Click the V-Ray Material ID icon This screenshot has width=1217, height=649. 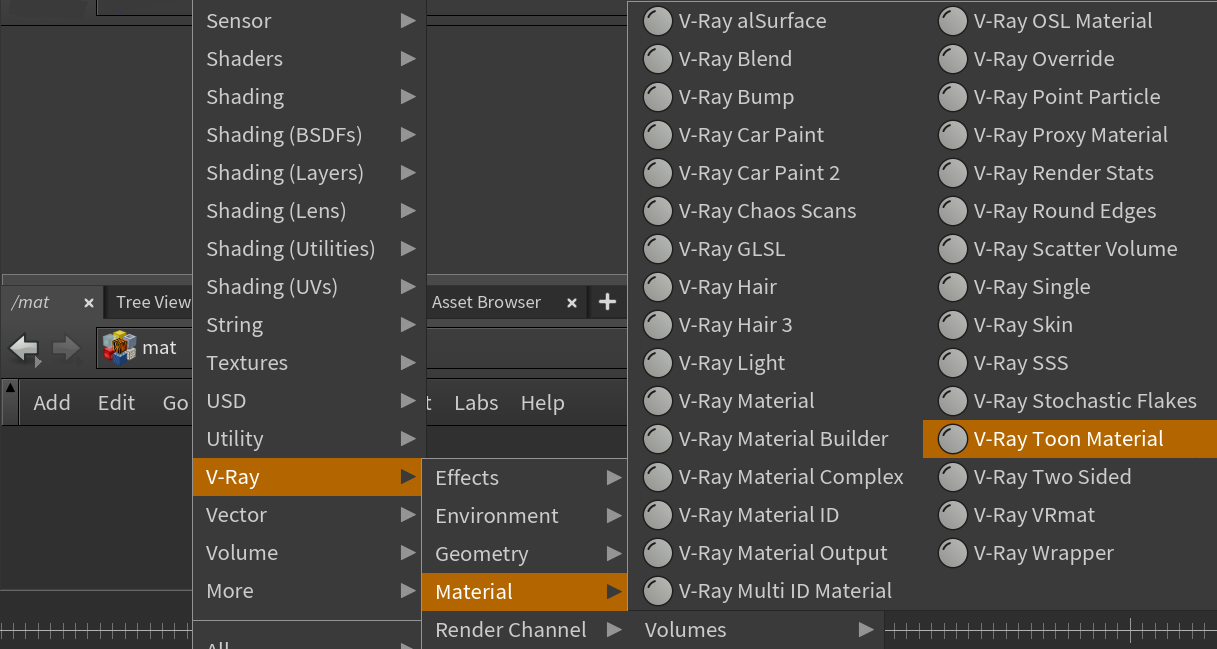click(657, 515)
